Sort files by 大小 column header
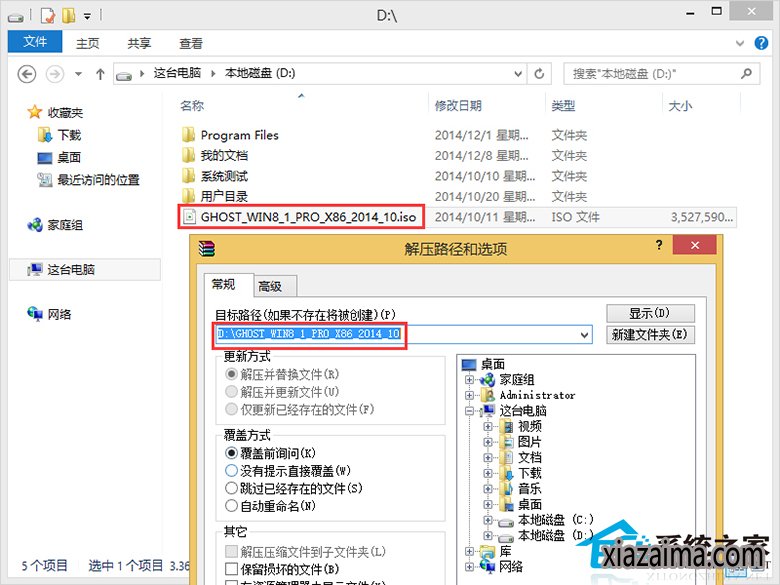This screenshot has width=780, height=585. [681, 105]
